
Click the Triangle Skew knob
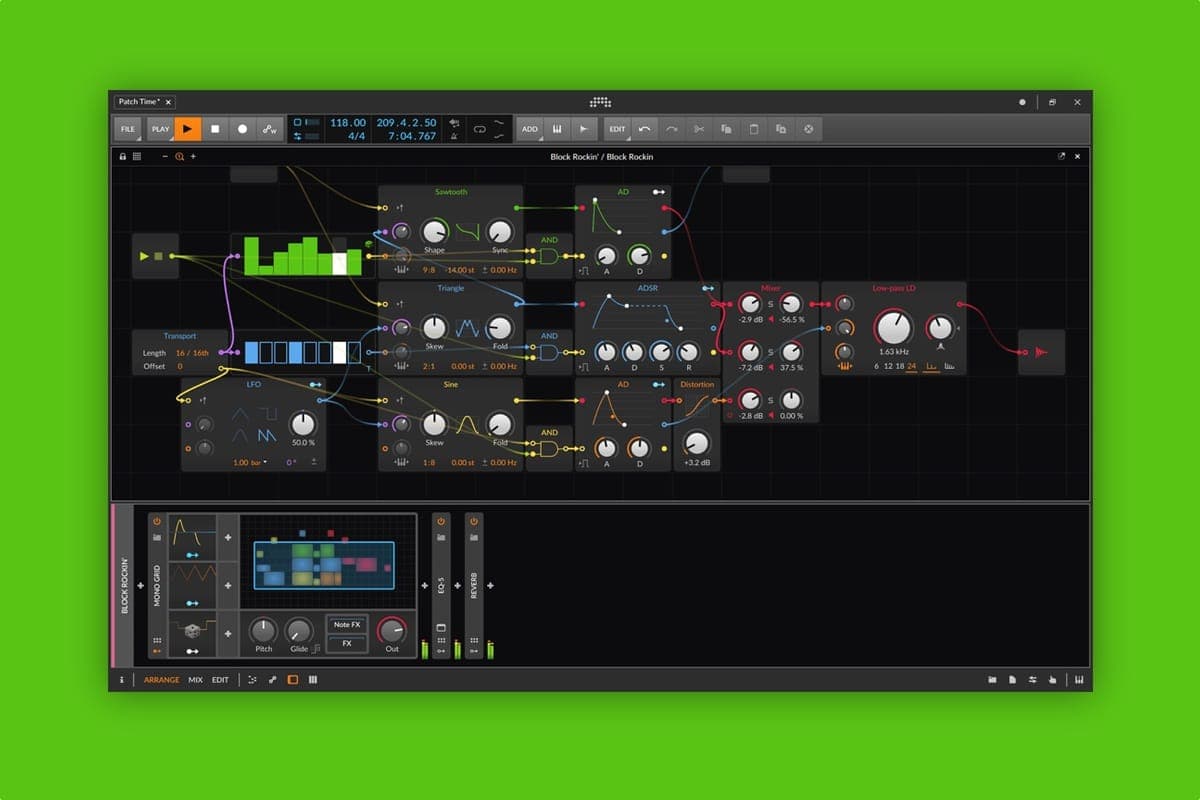pyautogui.click(x=434, y=328)
